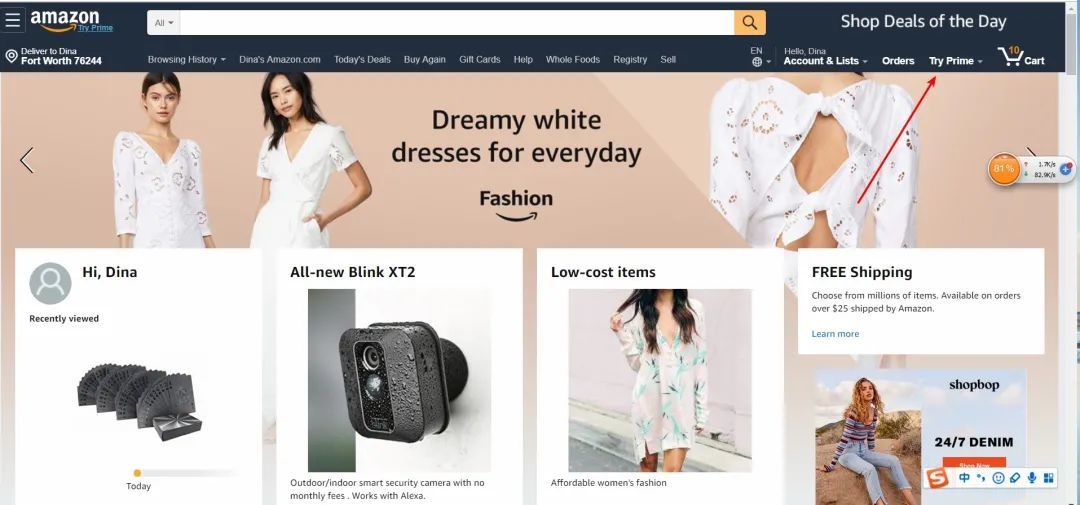Select Gift Cards in navigation bar

click(x=479, y=59)
